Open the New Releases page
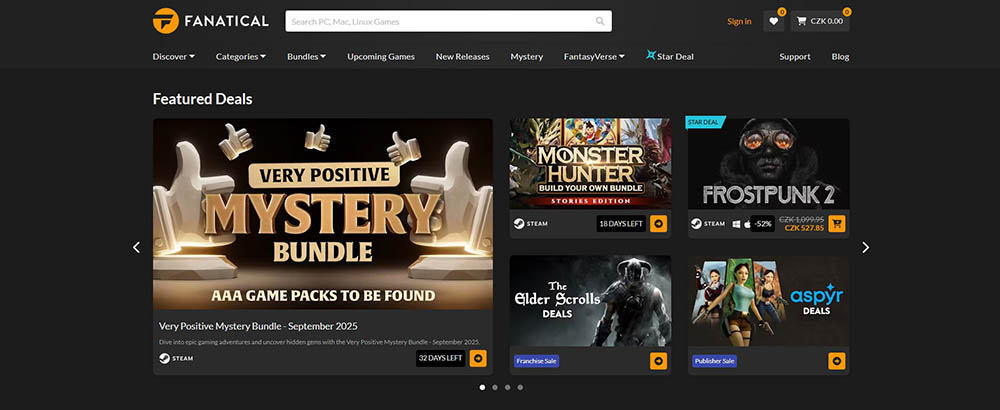The width and height of the screenshot is (1000, 410). point(462,57)
